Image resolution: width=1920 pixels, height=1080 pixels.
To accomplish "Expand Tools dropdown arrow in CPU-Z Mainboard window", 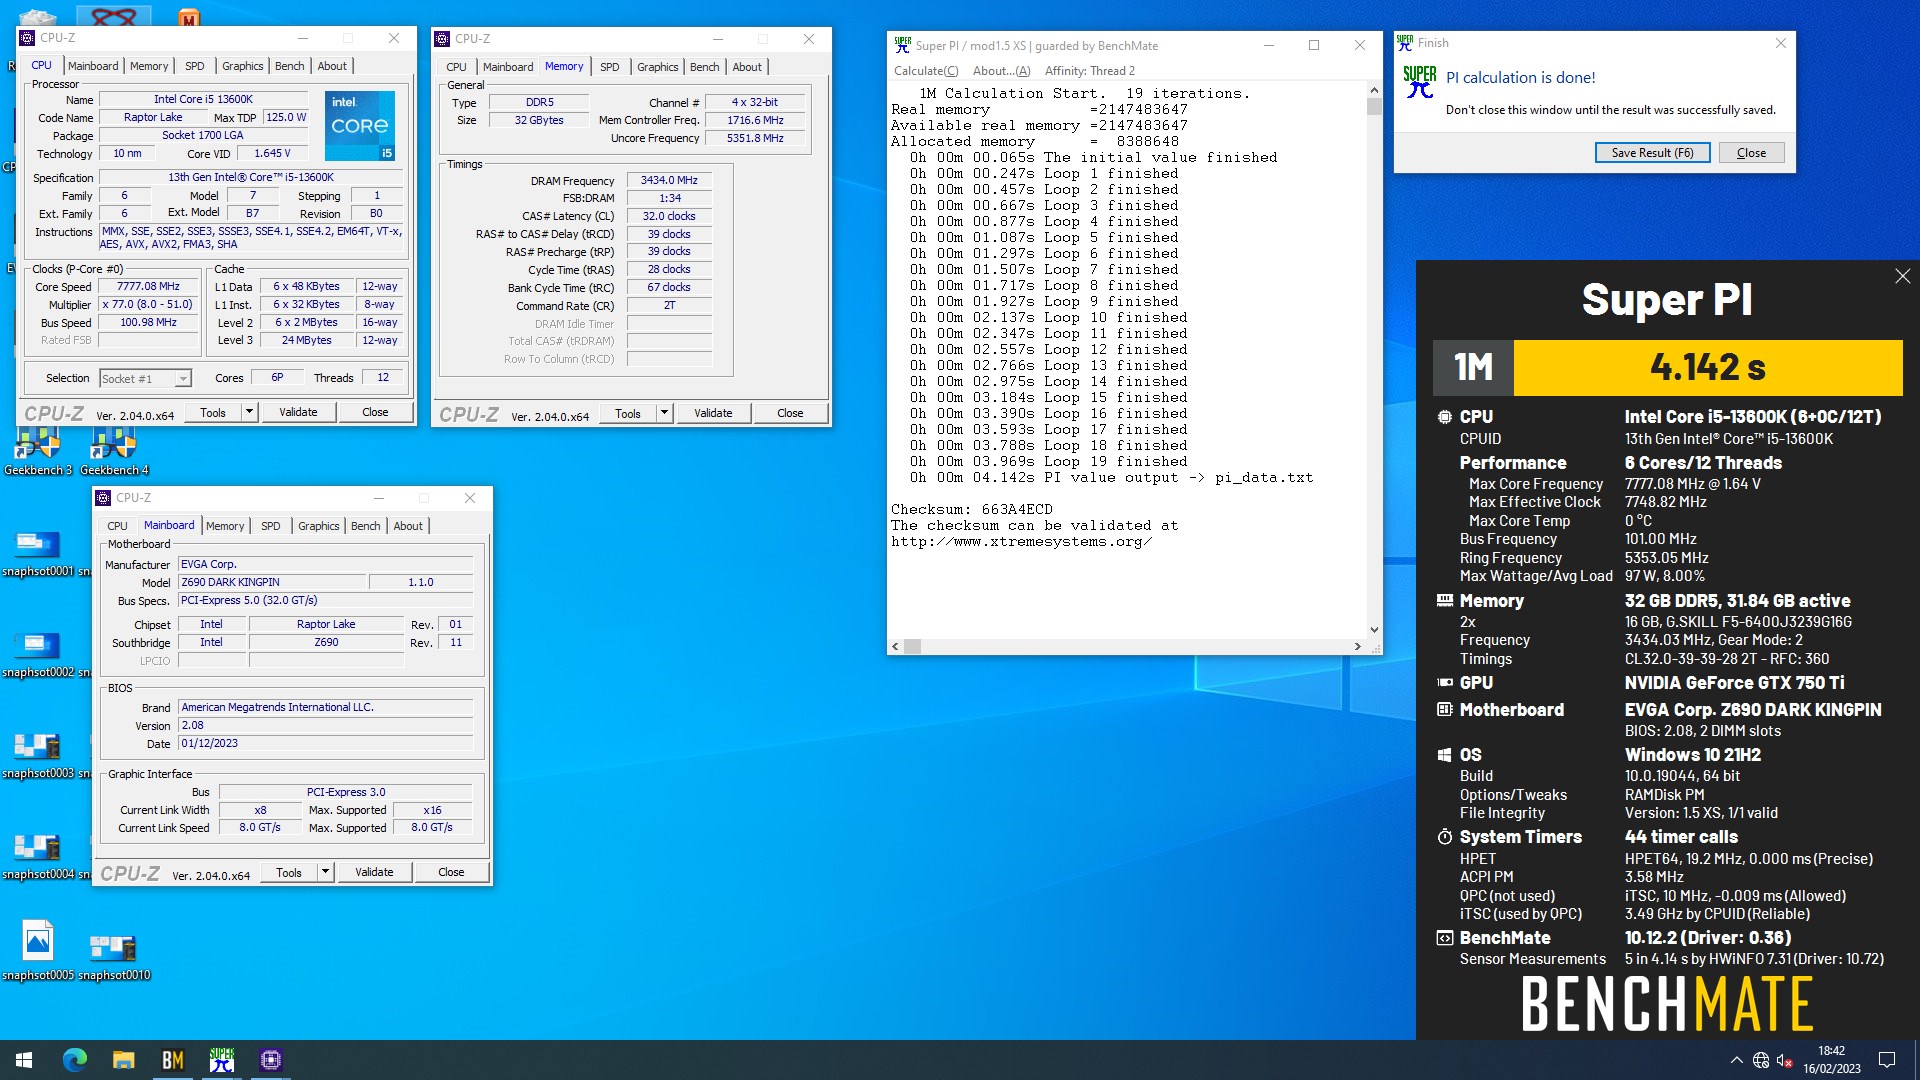I will 325,872.
